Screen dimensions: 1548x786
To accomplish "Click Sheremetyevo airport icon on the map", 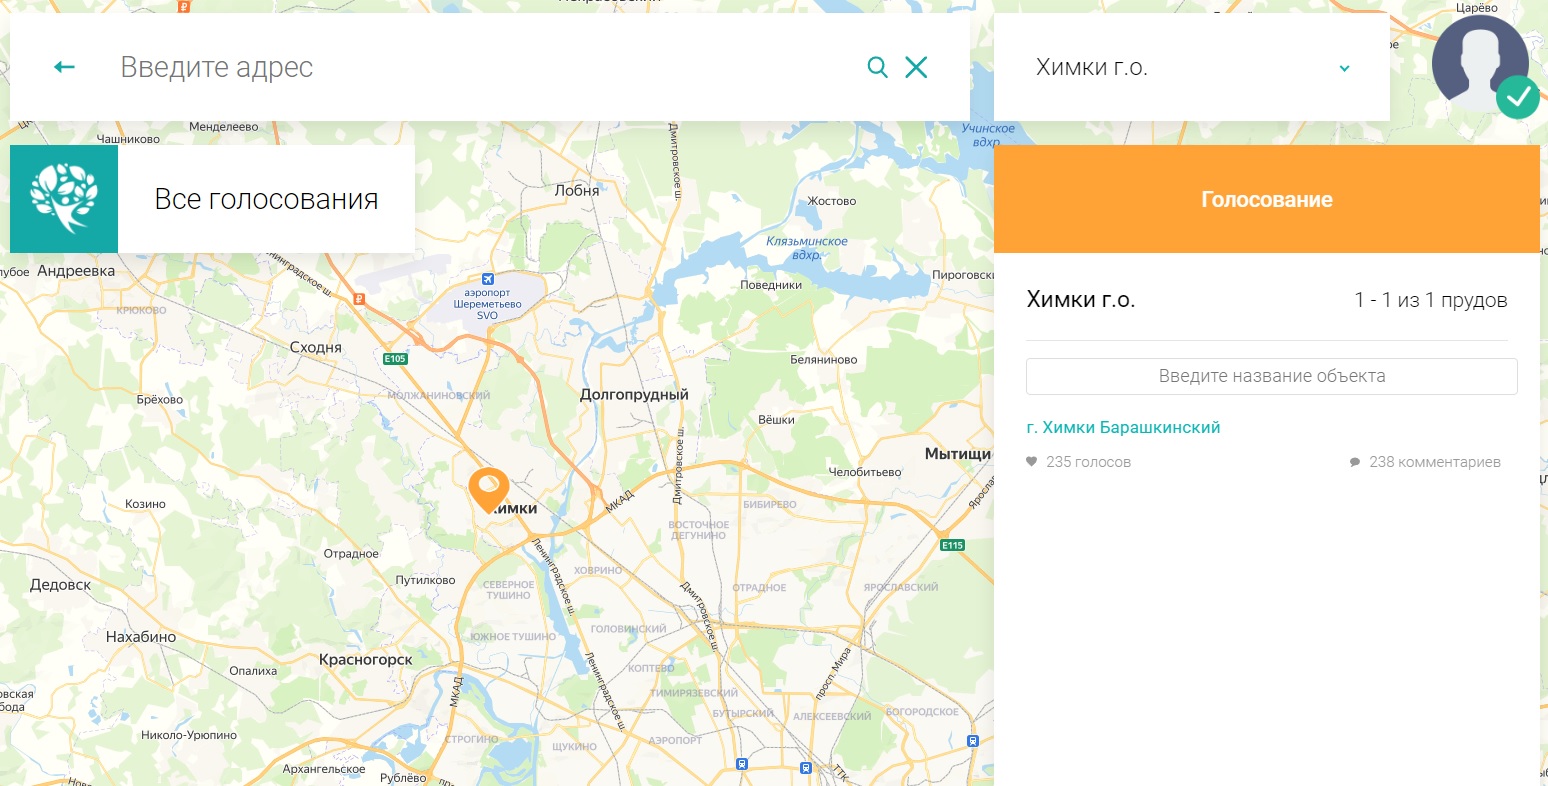I will [488, 279].
